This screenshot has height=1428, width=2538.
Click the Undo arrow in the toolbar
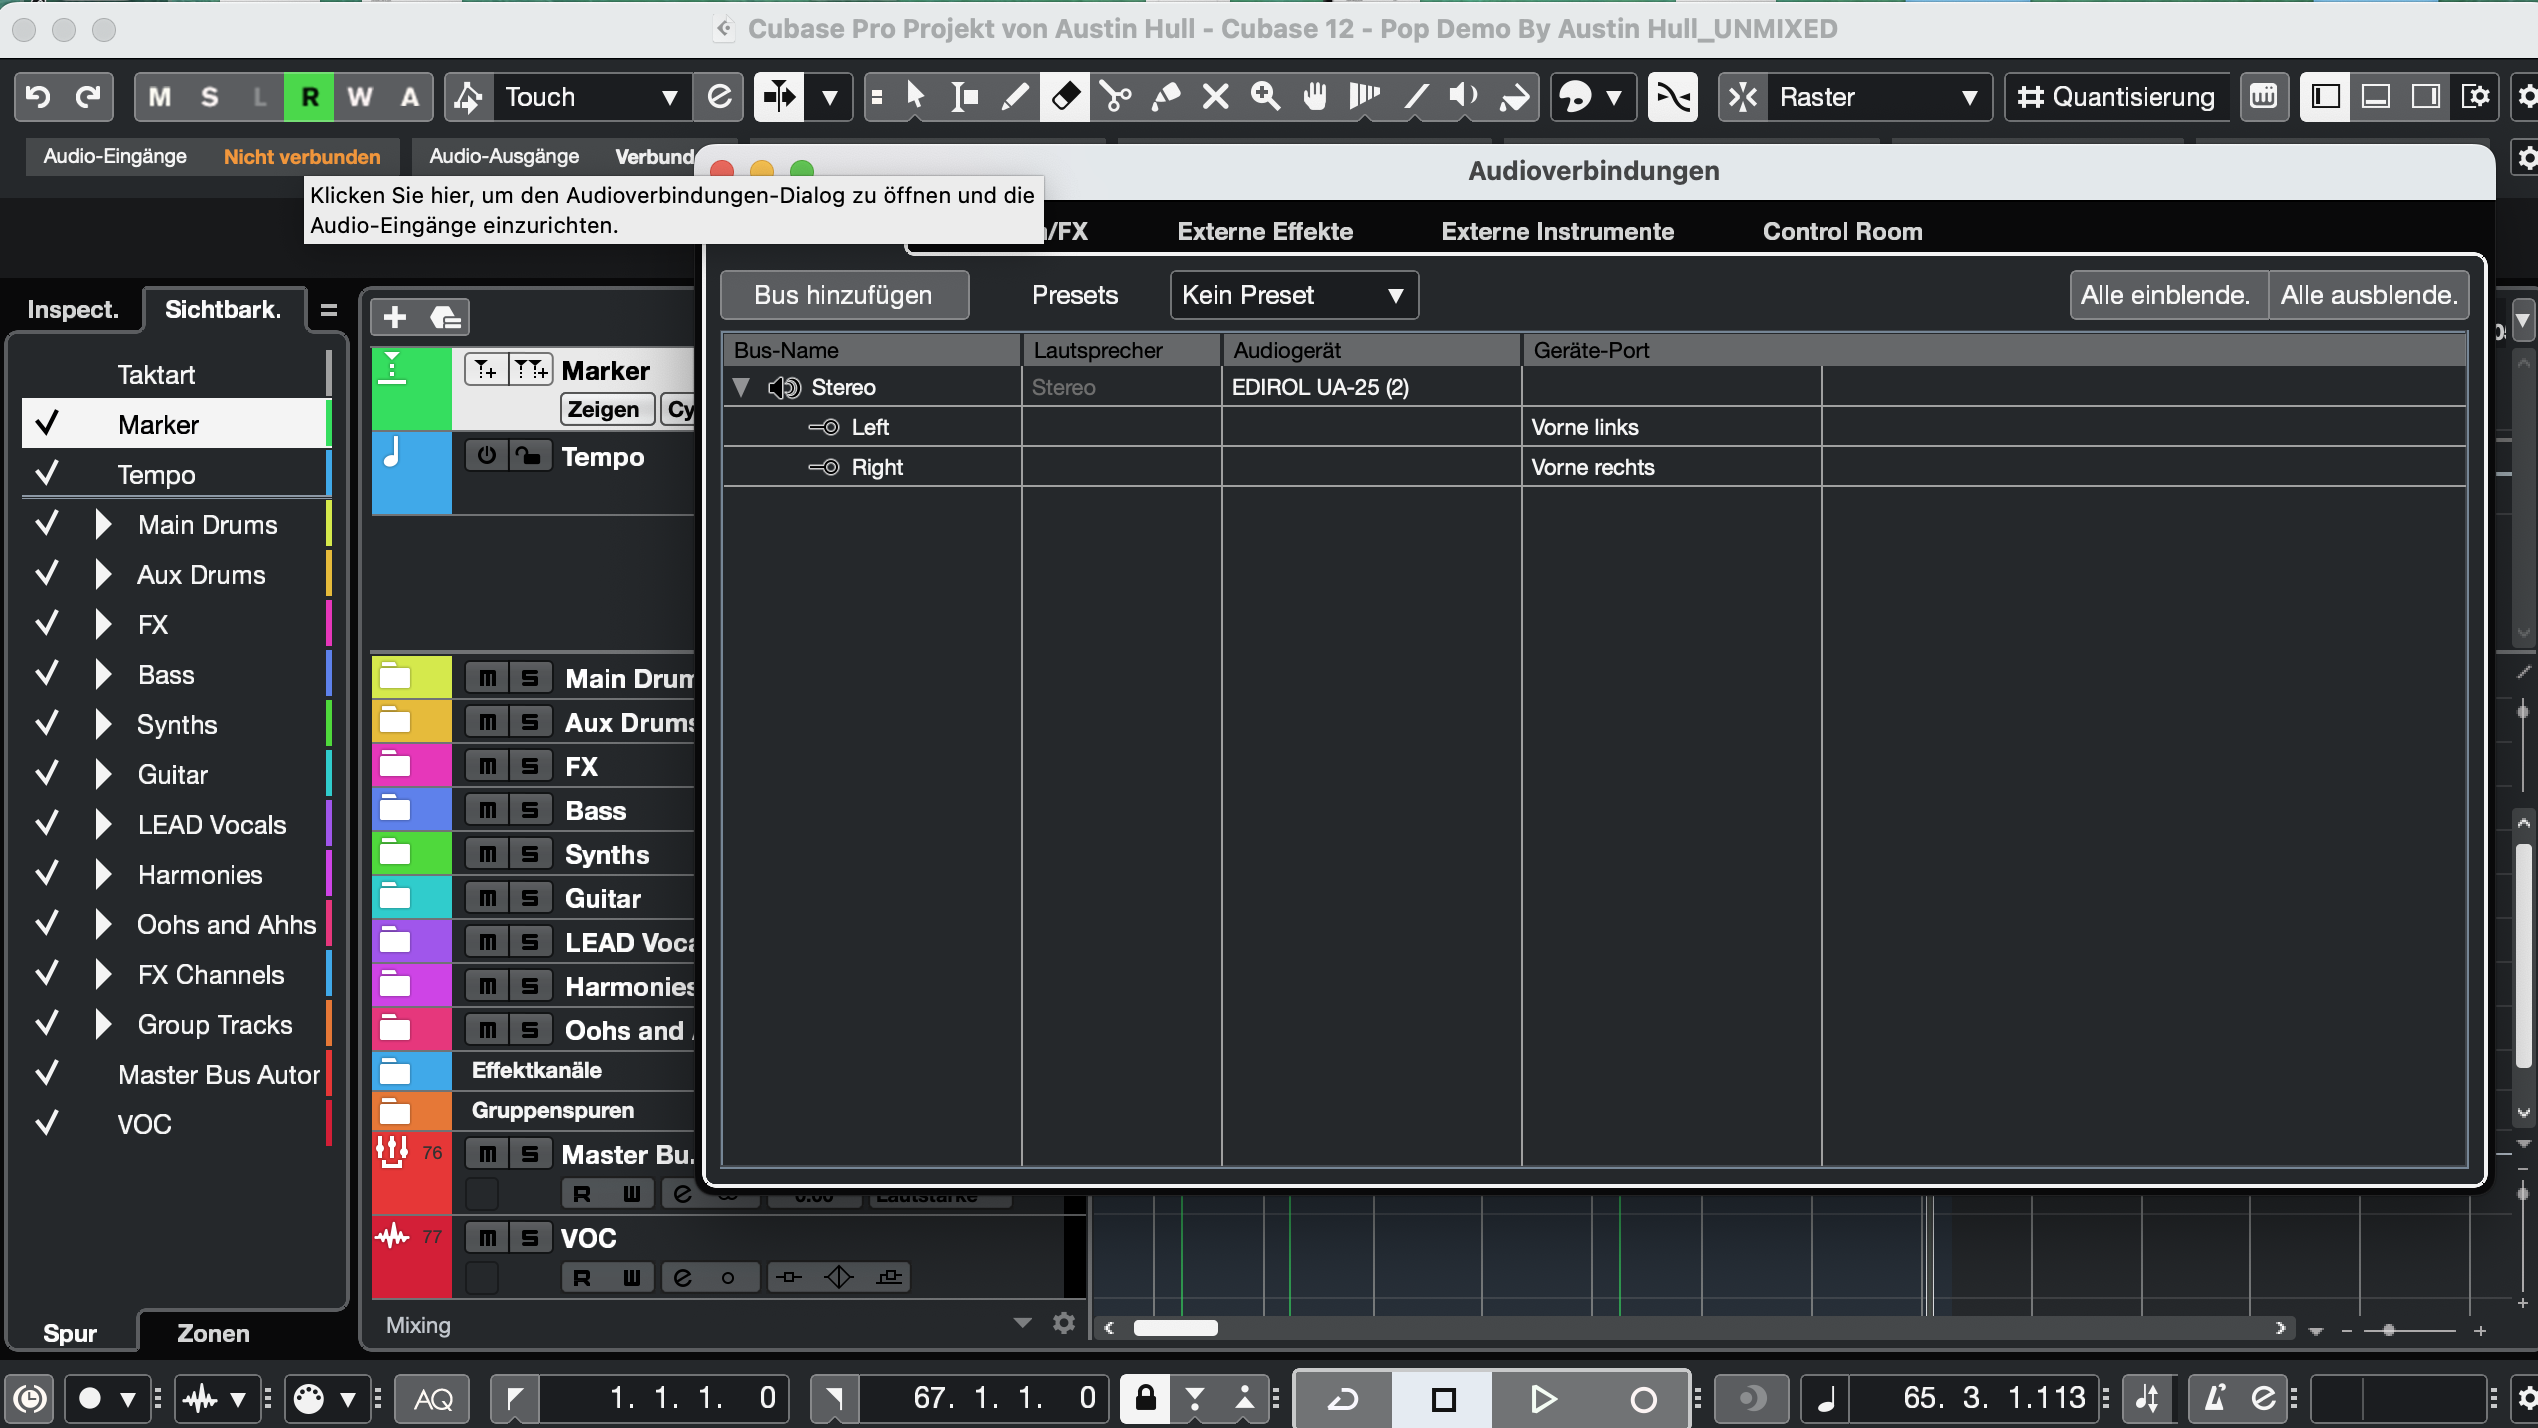click(x=38, y=97)
